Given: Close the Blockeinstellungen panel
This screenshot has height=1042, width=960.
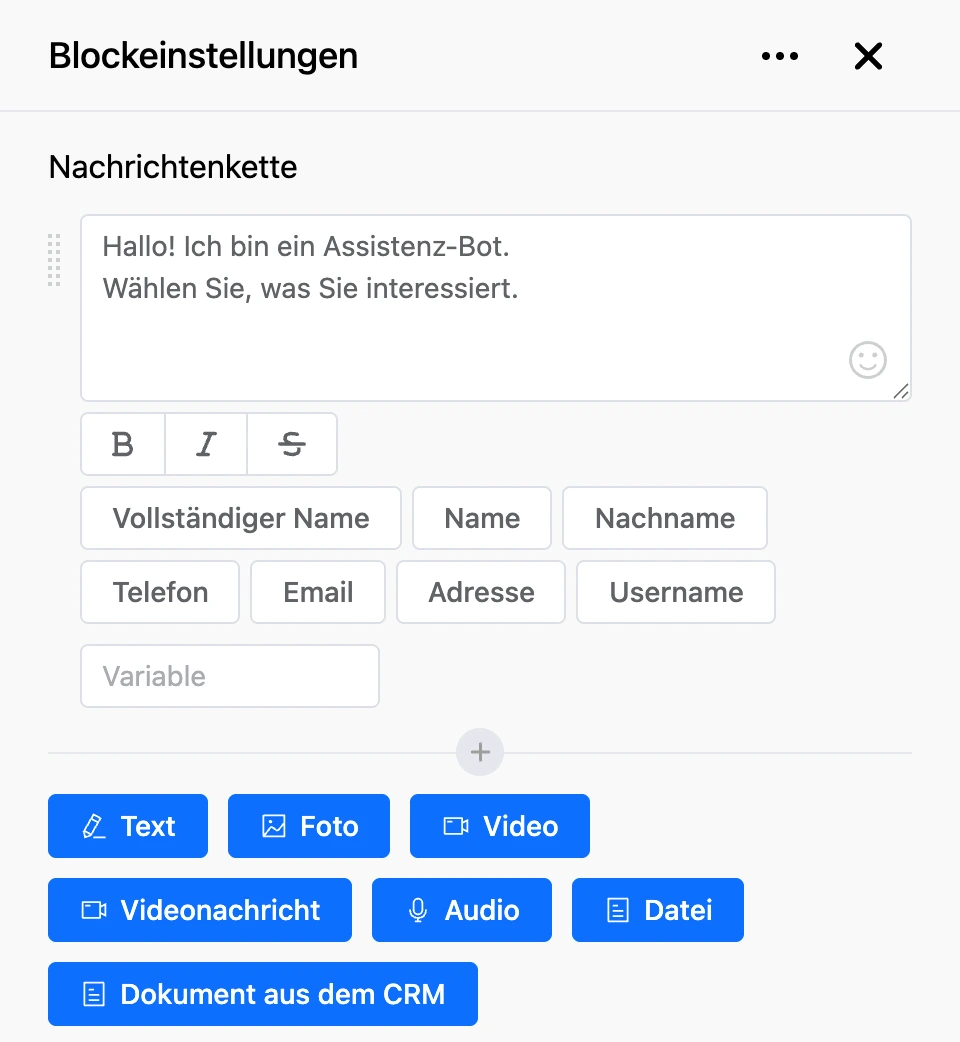Looking at the screenshot, I should 868,56.
